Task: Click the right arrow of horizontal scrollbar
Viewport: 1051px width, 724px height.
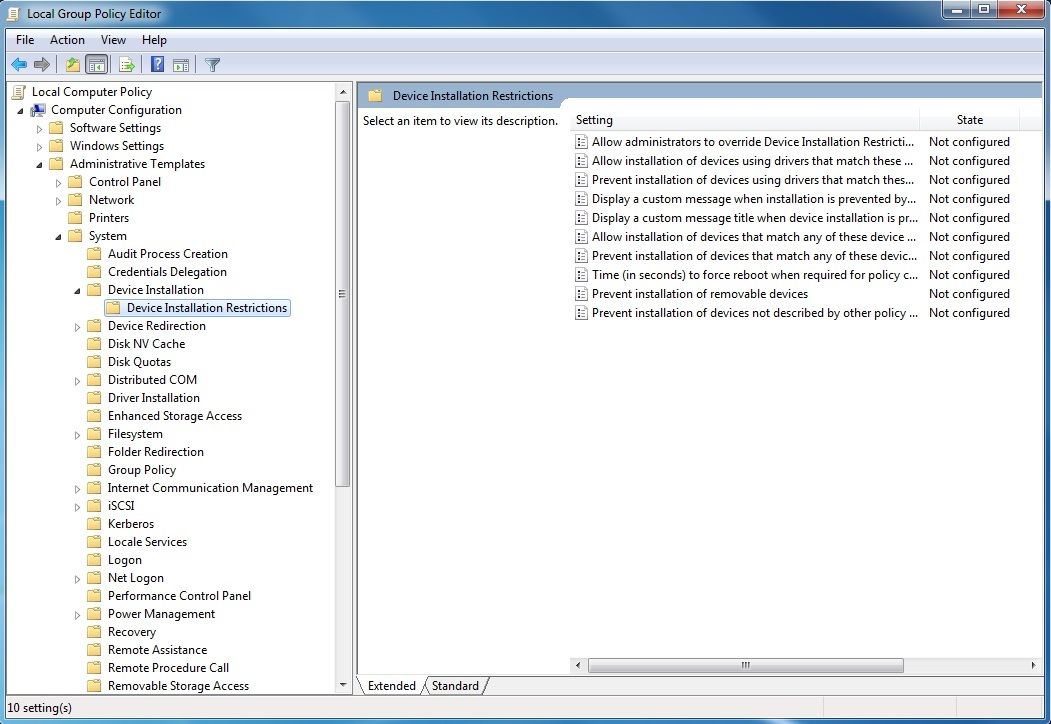Action: [1032, 665]
